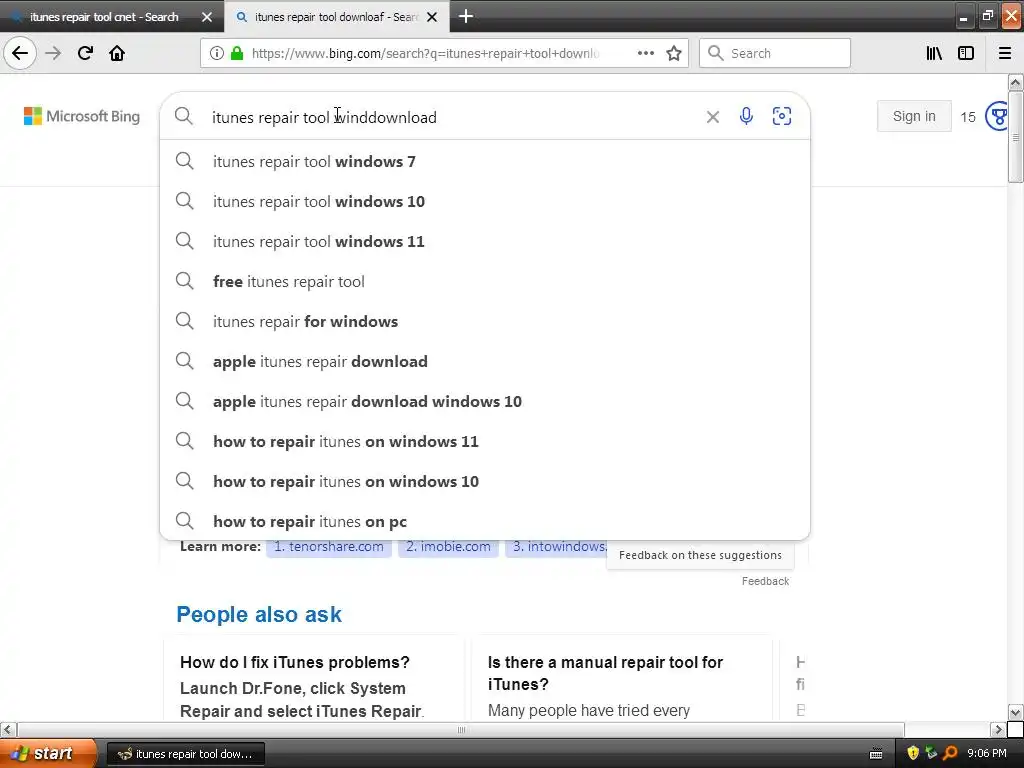This screenshot has width=1024, height=768.
Task: Click the network connection tray icon
Action: click(x=931, y=754)
